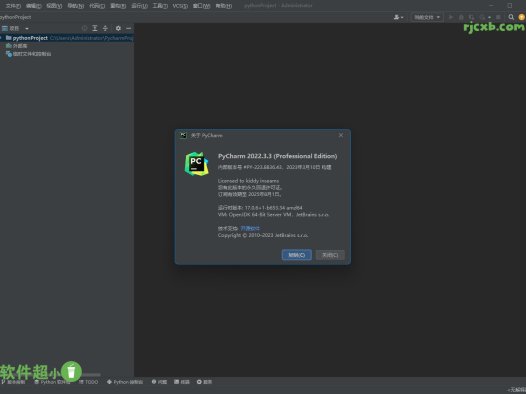Click the Licensed to text line
This screenshot has width=526, height=394.
click(x=248, y=181)
